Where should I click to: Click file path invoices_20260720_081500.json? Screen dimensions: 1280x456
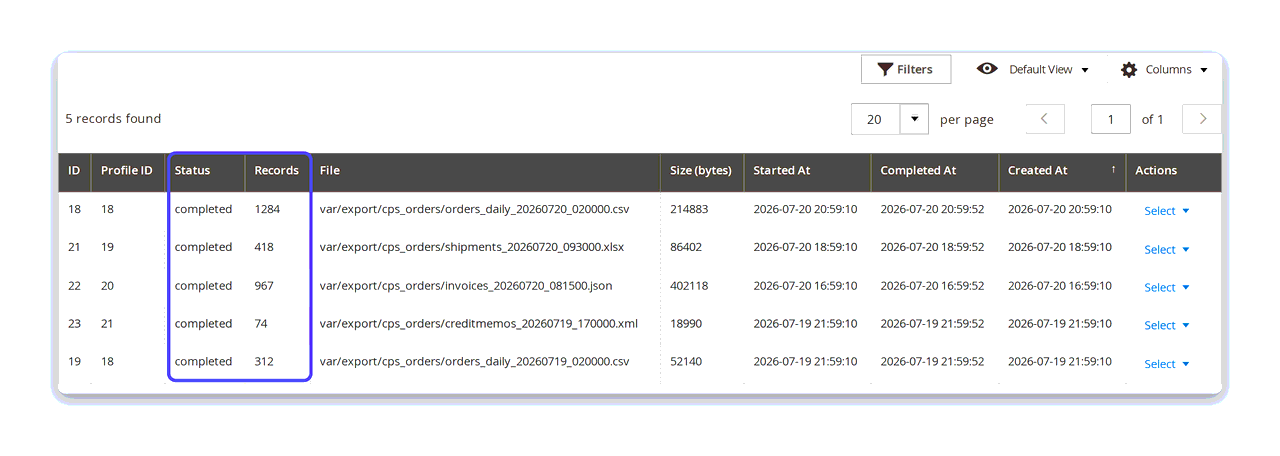[x=466, y=286]
